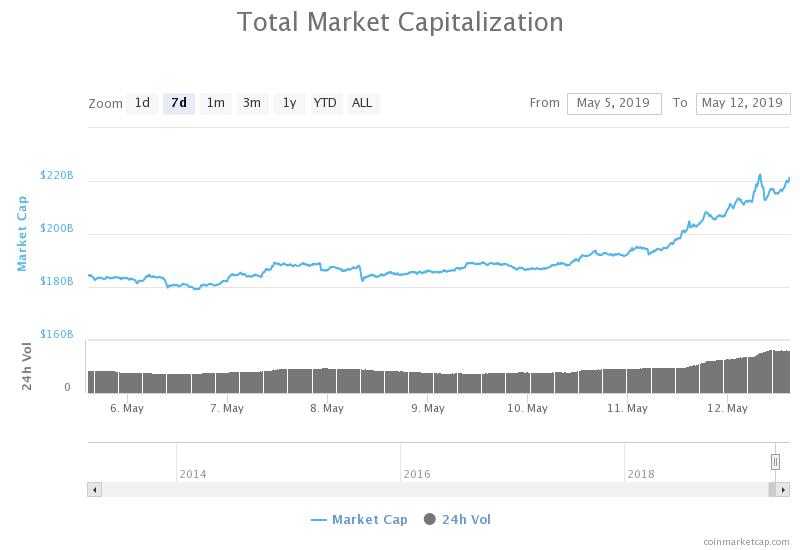Click the navigator scrollbar track

(430, 490)
